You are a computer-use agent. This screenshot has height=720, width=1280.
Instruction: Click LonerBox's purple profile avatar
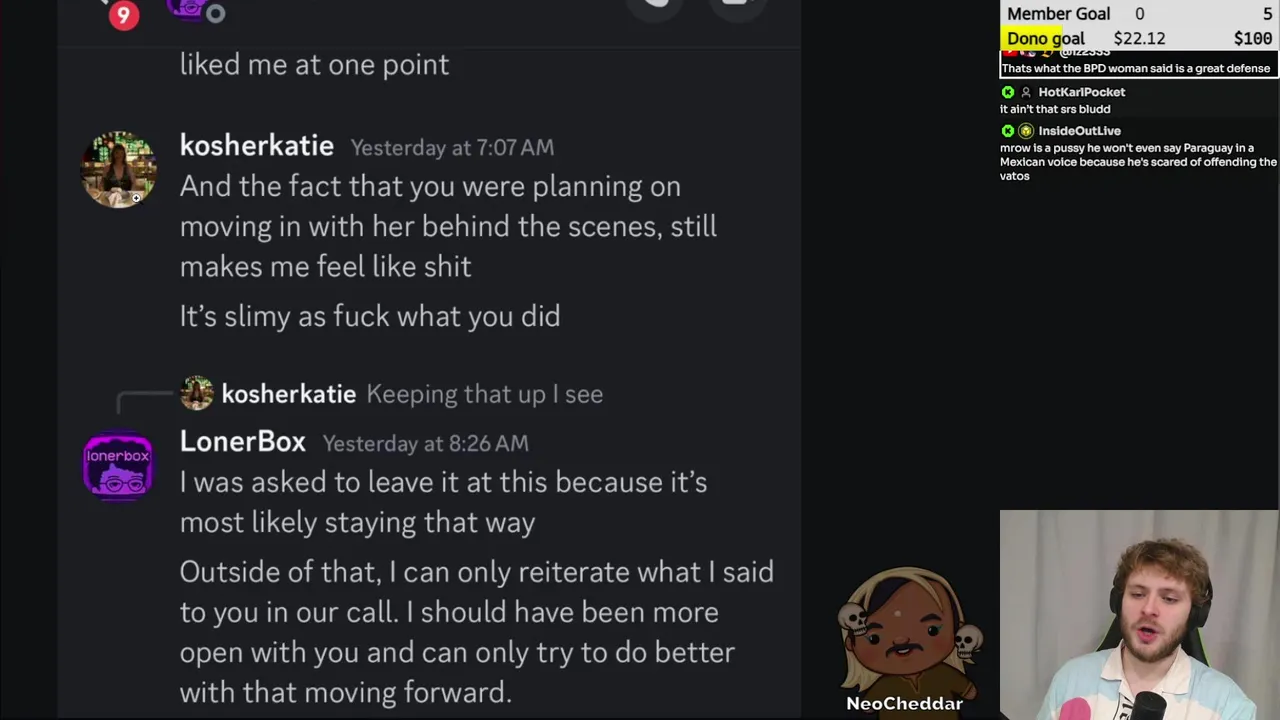pos(118,466)
